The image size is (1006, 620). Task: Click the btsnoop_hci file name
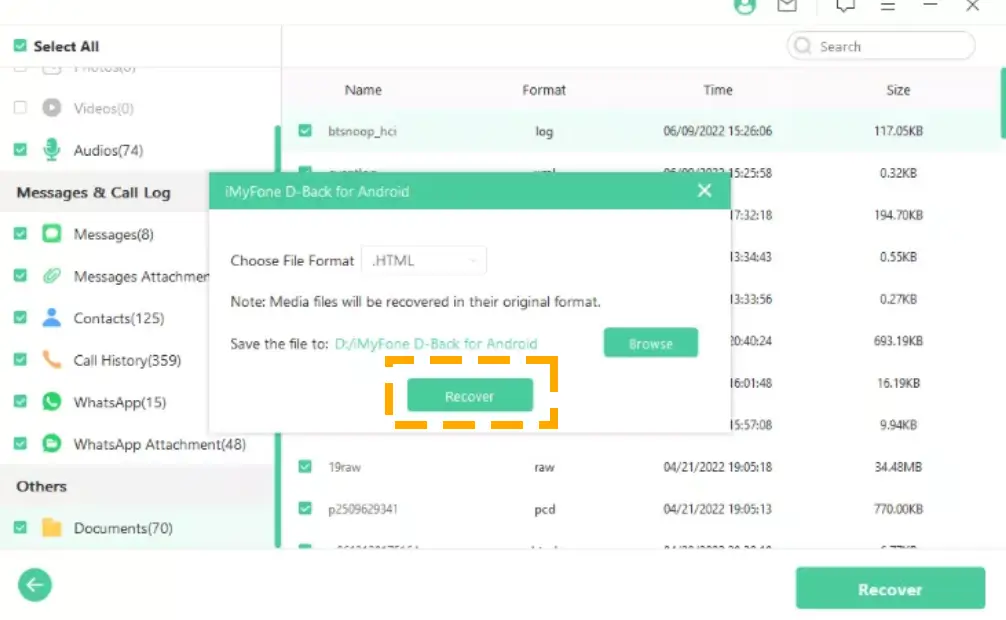coord(362,131)
